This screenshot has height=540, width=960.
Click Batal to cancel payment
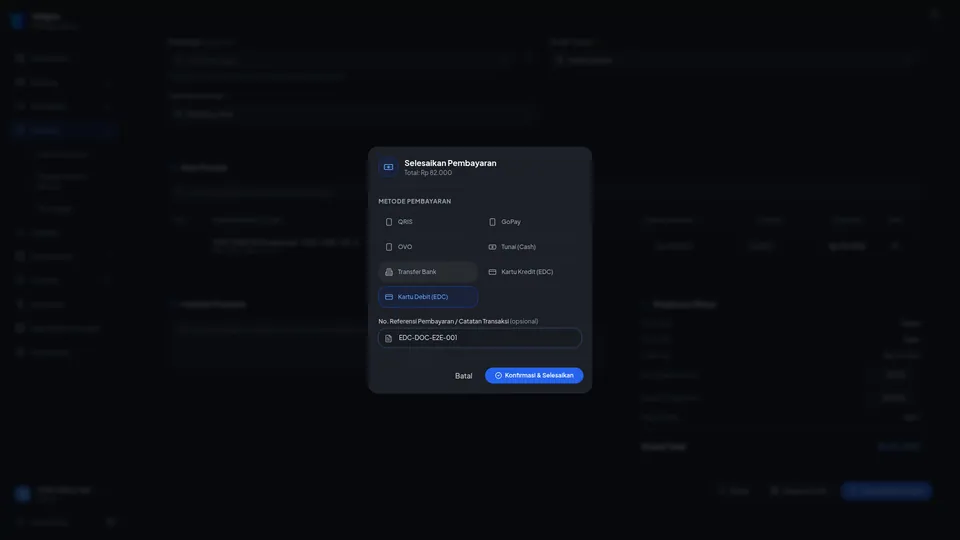tap(463, 375)
